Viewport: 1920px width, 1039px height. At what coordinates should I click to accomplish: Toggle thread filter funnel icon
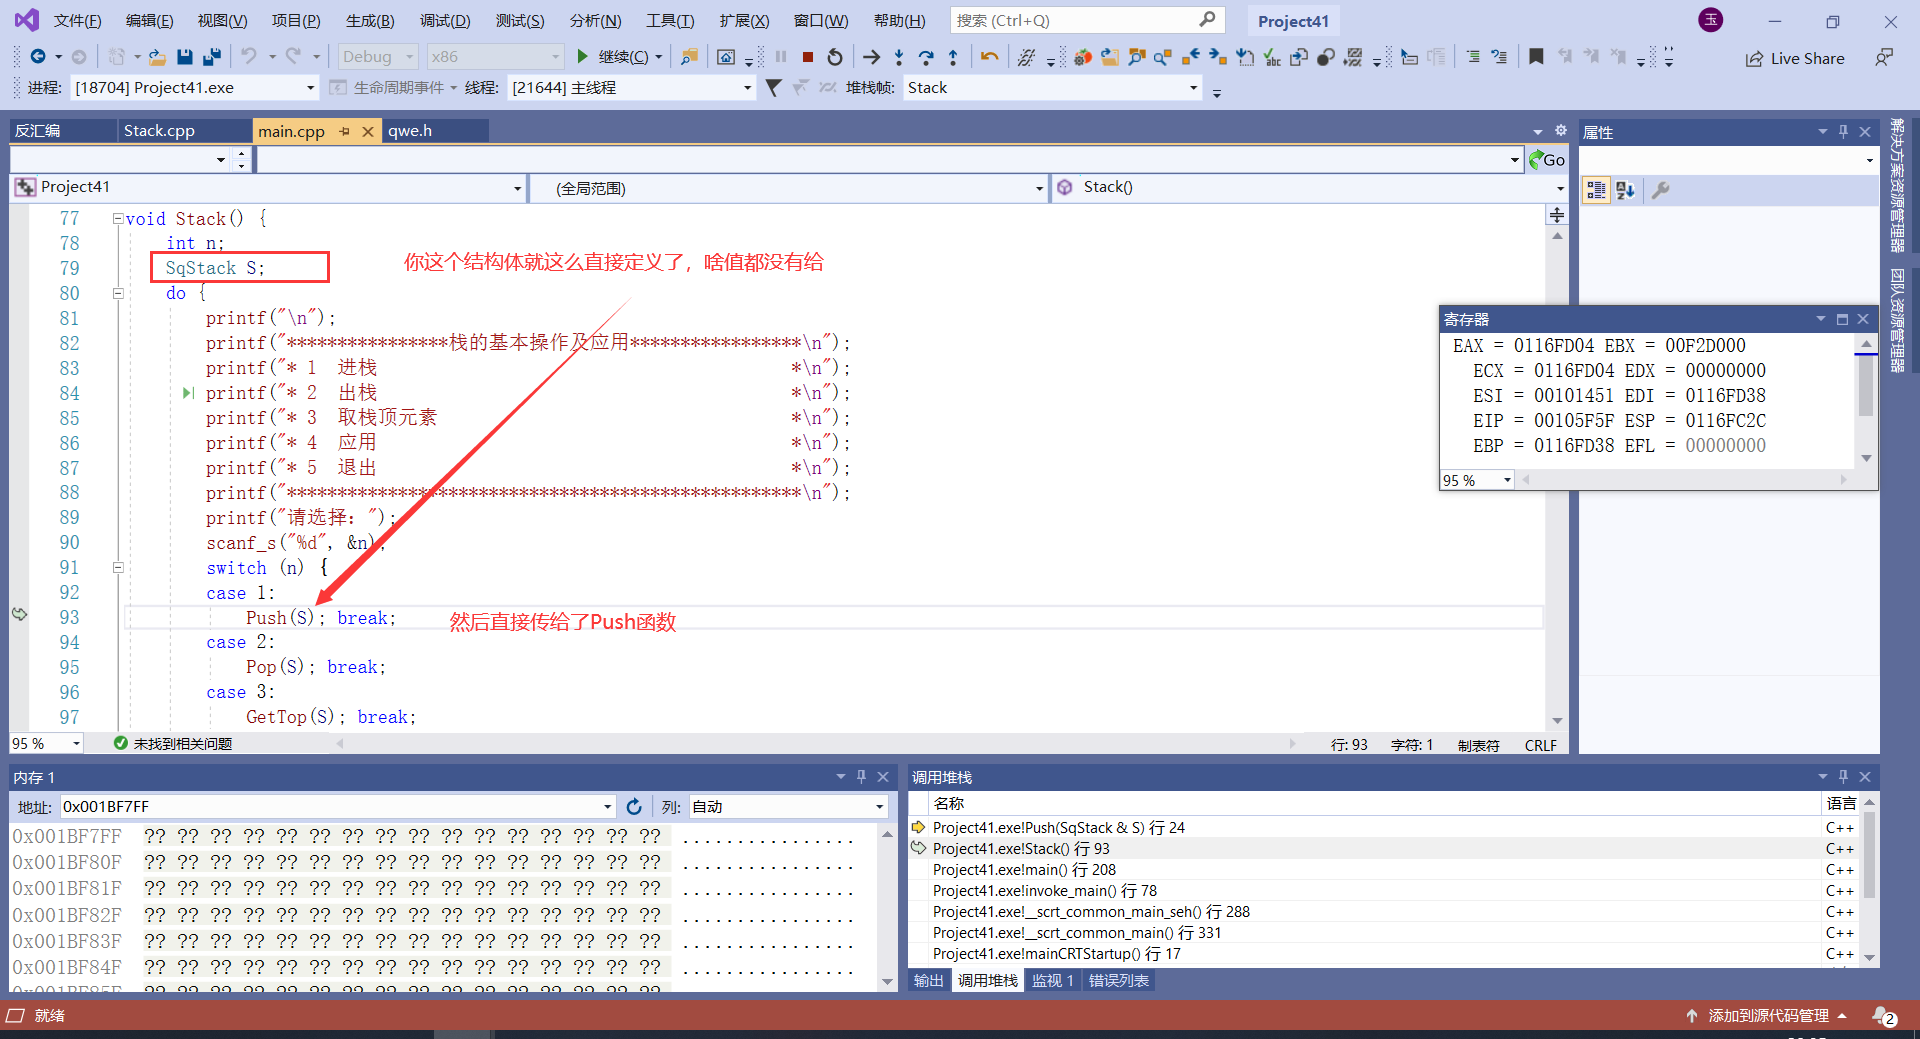[773, 88]
